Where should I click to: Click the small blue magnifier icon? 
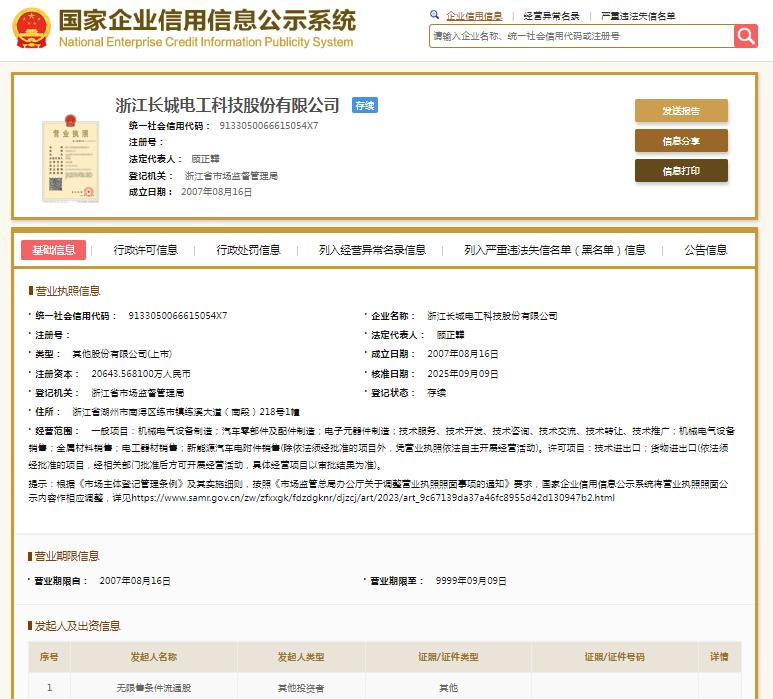click(434, 15)
